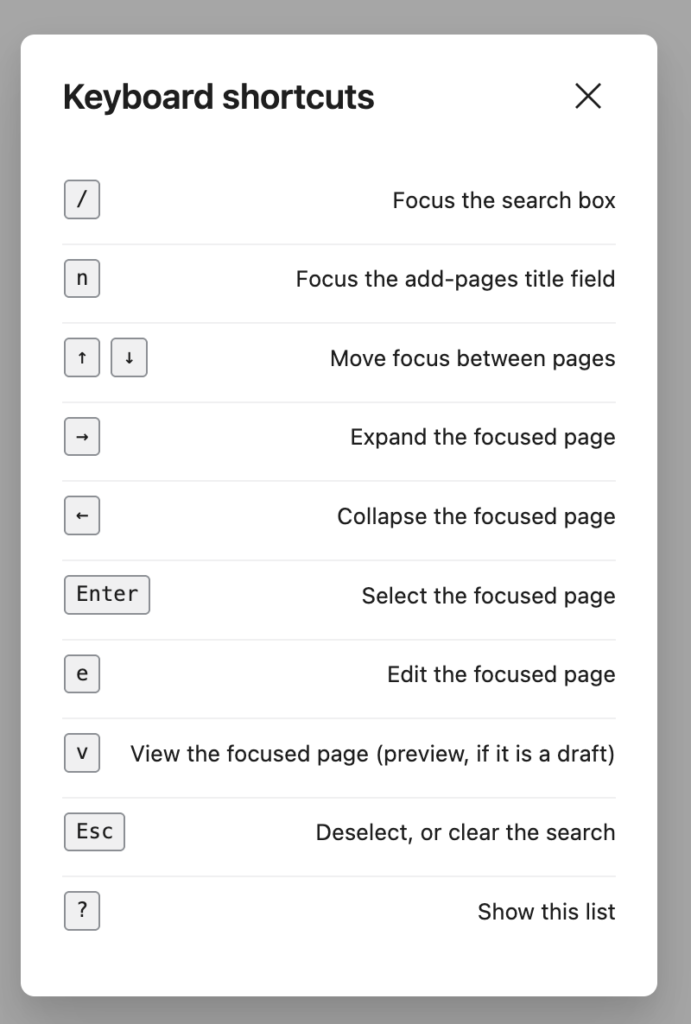The width and height of the screenshot is (691, 1024).
Task: Click the Enter key badge
Action: tap(107, 594)
